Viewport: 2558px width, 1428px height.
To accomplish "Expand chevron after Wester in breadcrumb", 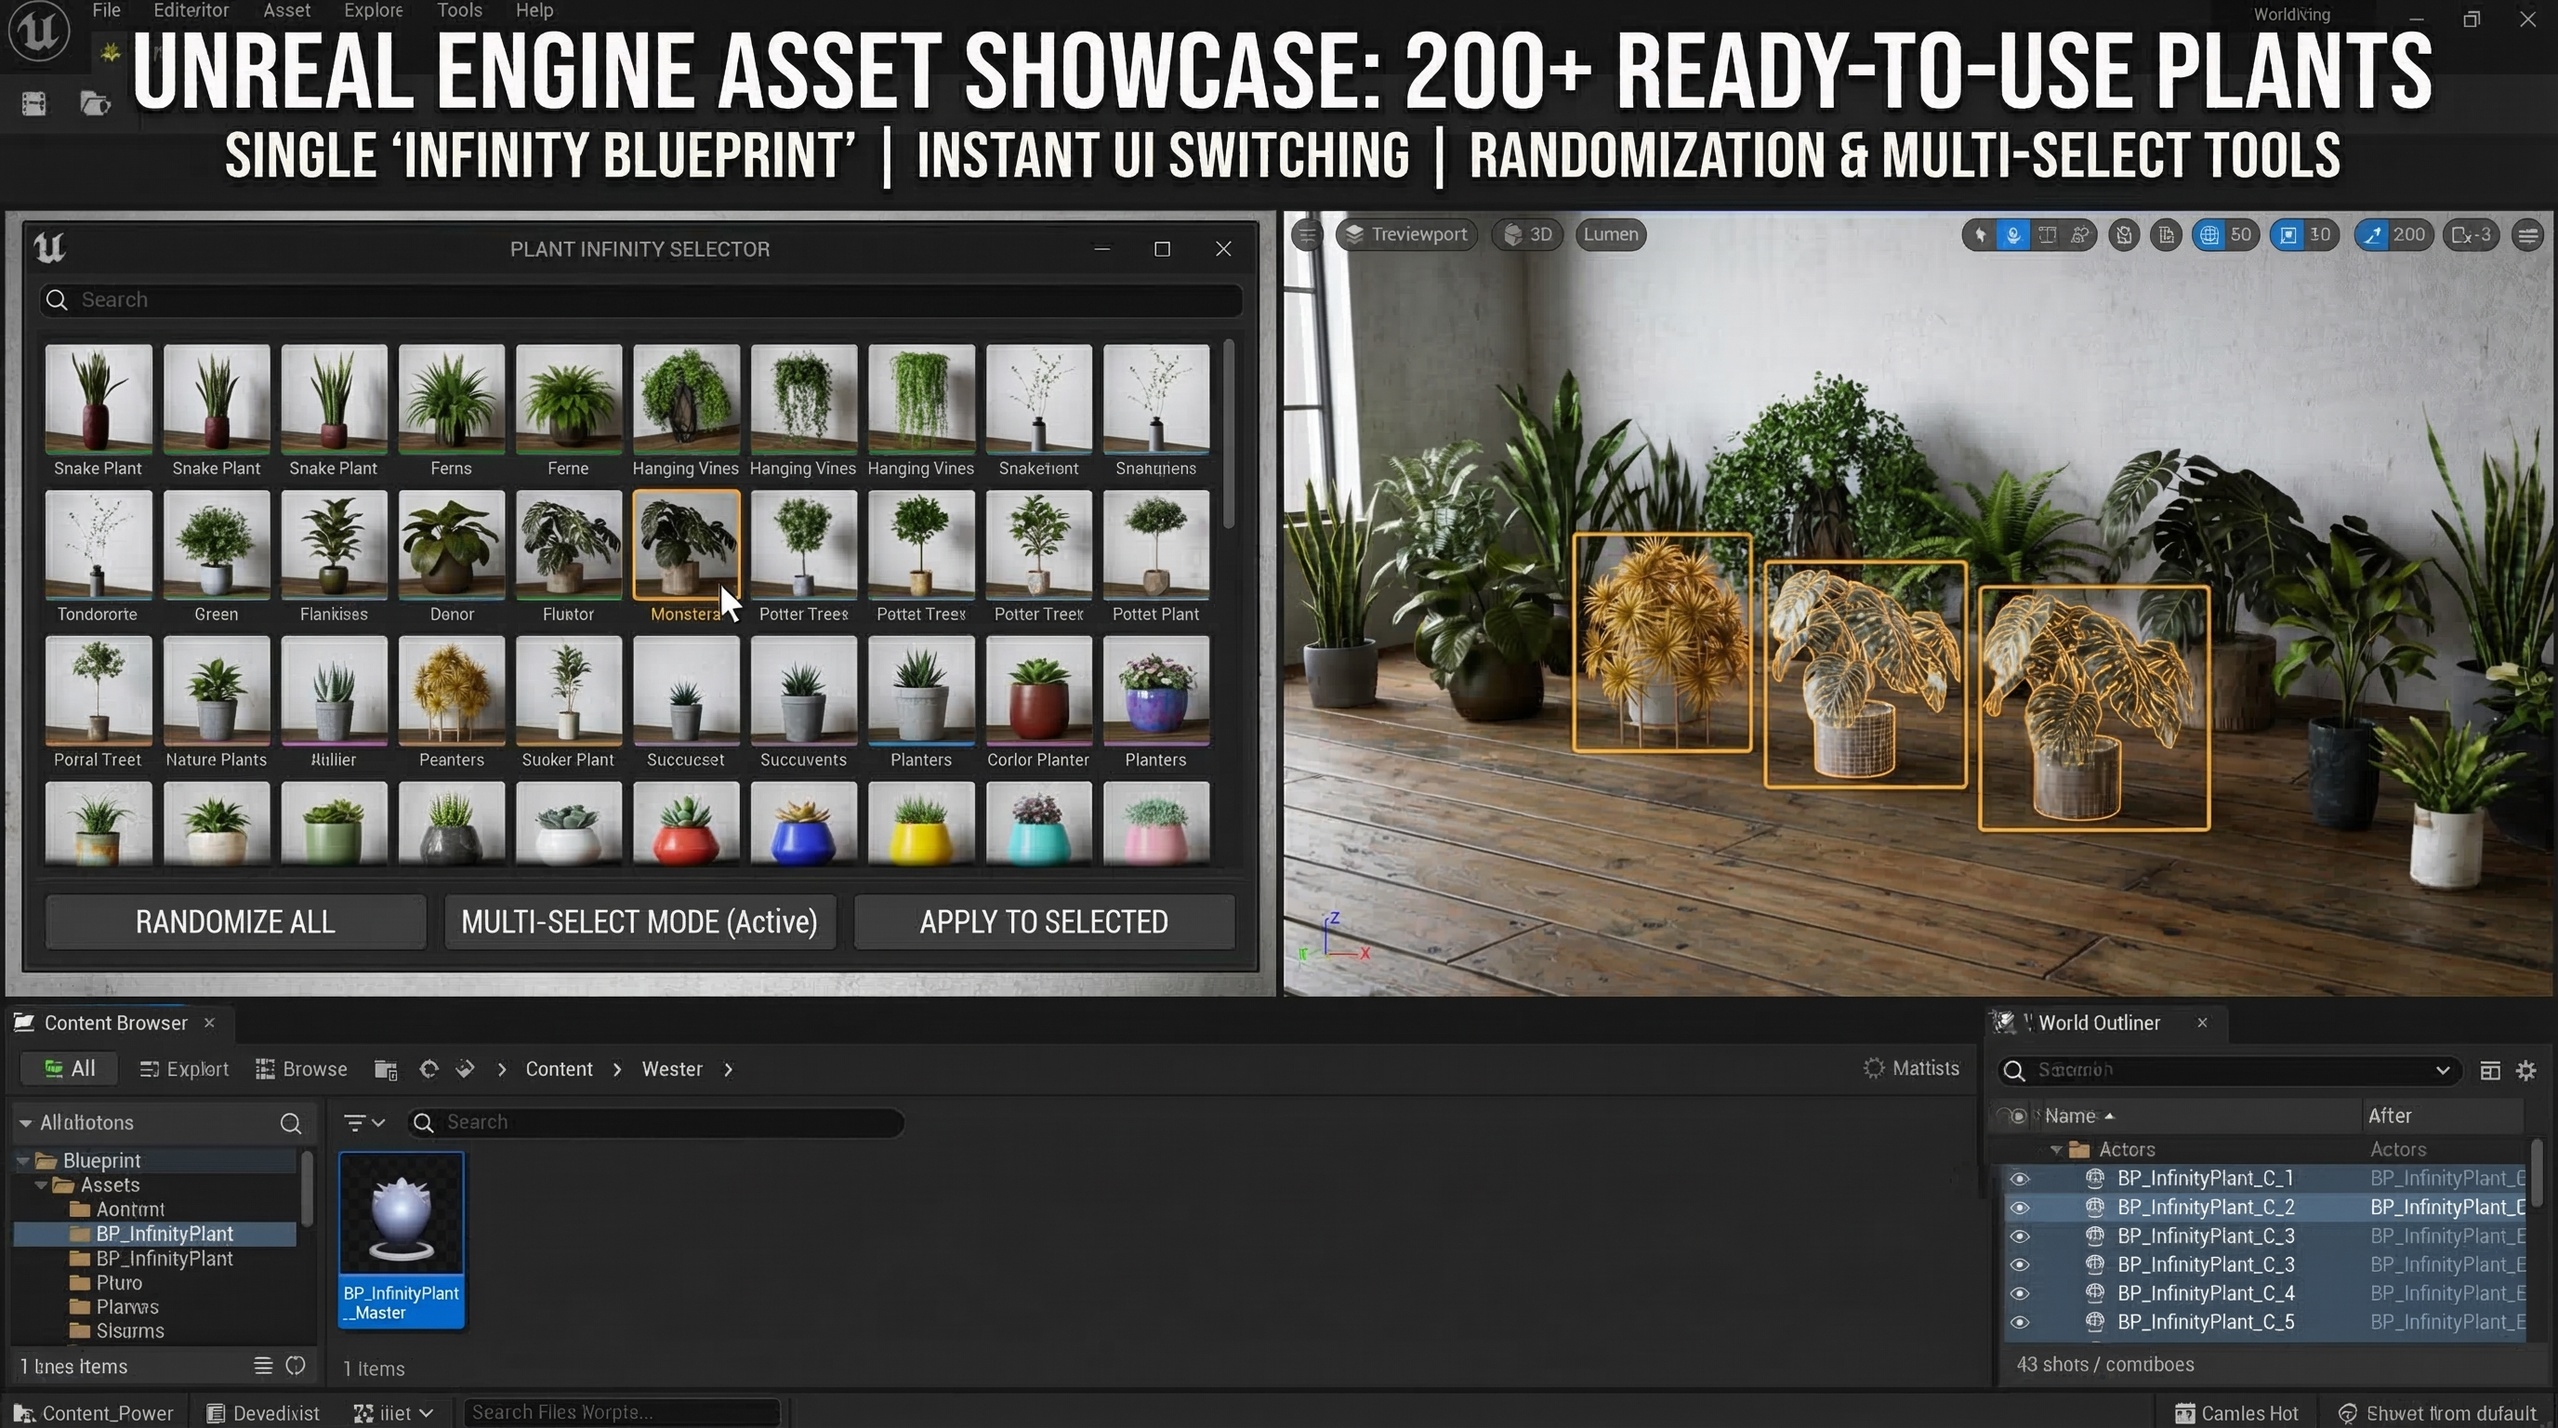I will (728, 1069).
